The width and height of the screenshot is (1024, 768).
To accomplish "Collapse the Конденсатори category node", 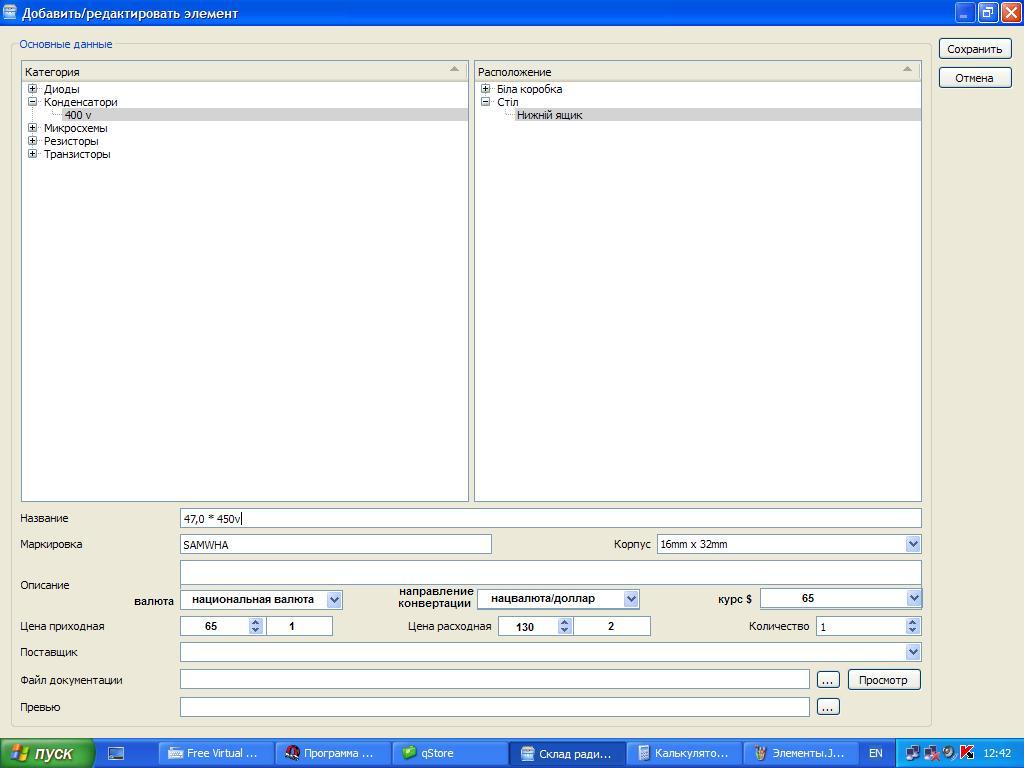I will click(x=33, y=102).
